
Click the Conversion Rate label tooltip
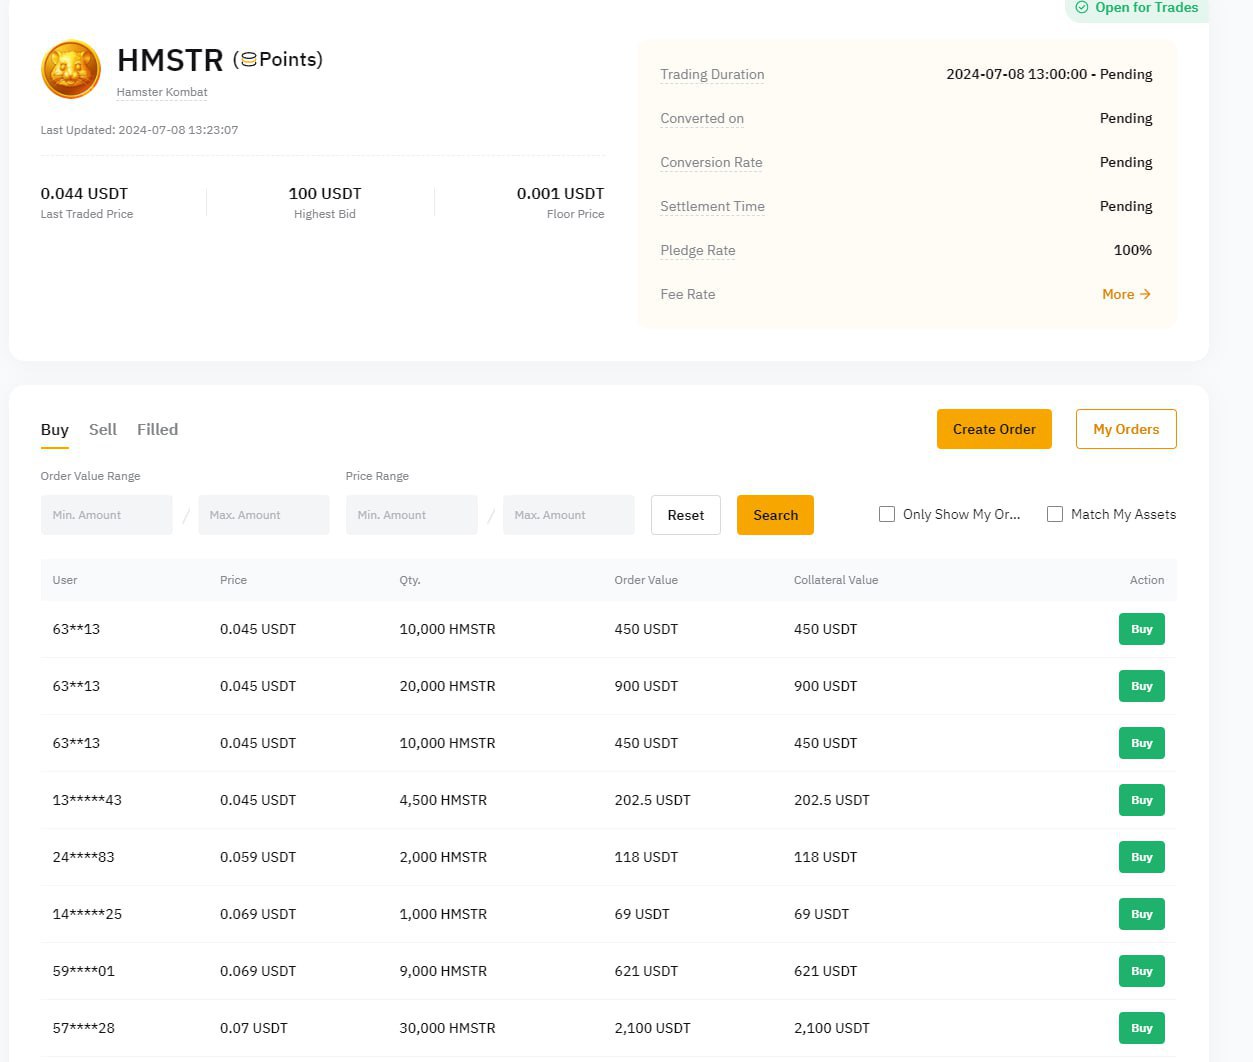(711, 162)
